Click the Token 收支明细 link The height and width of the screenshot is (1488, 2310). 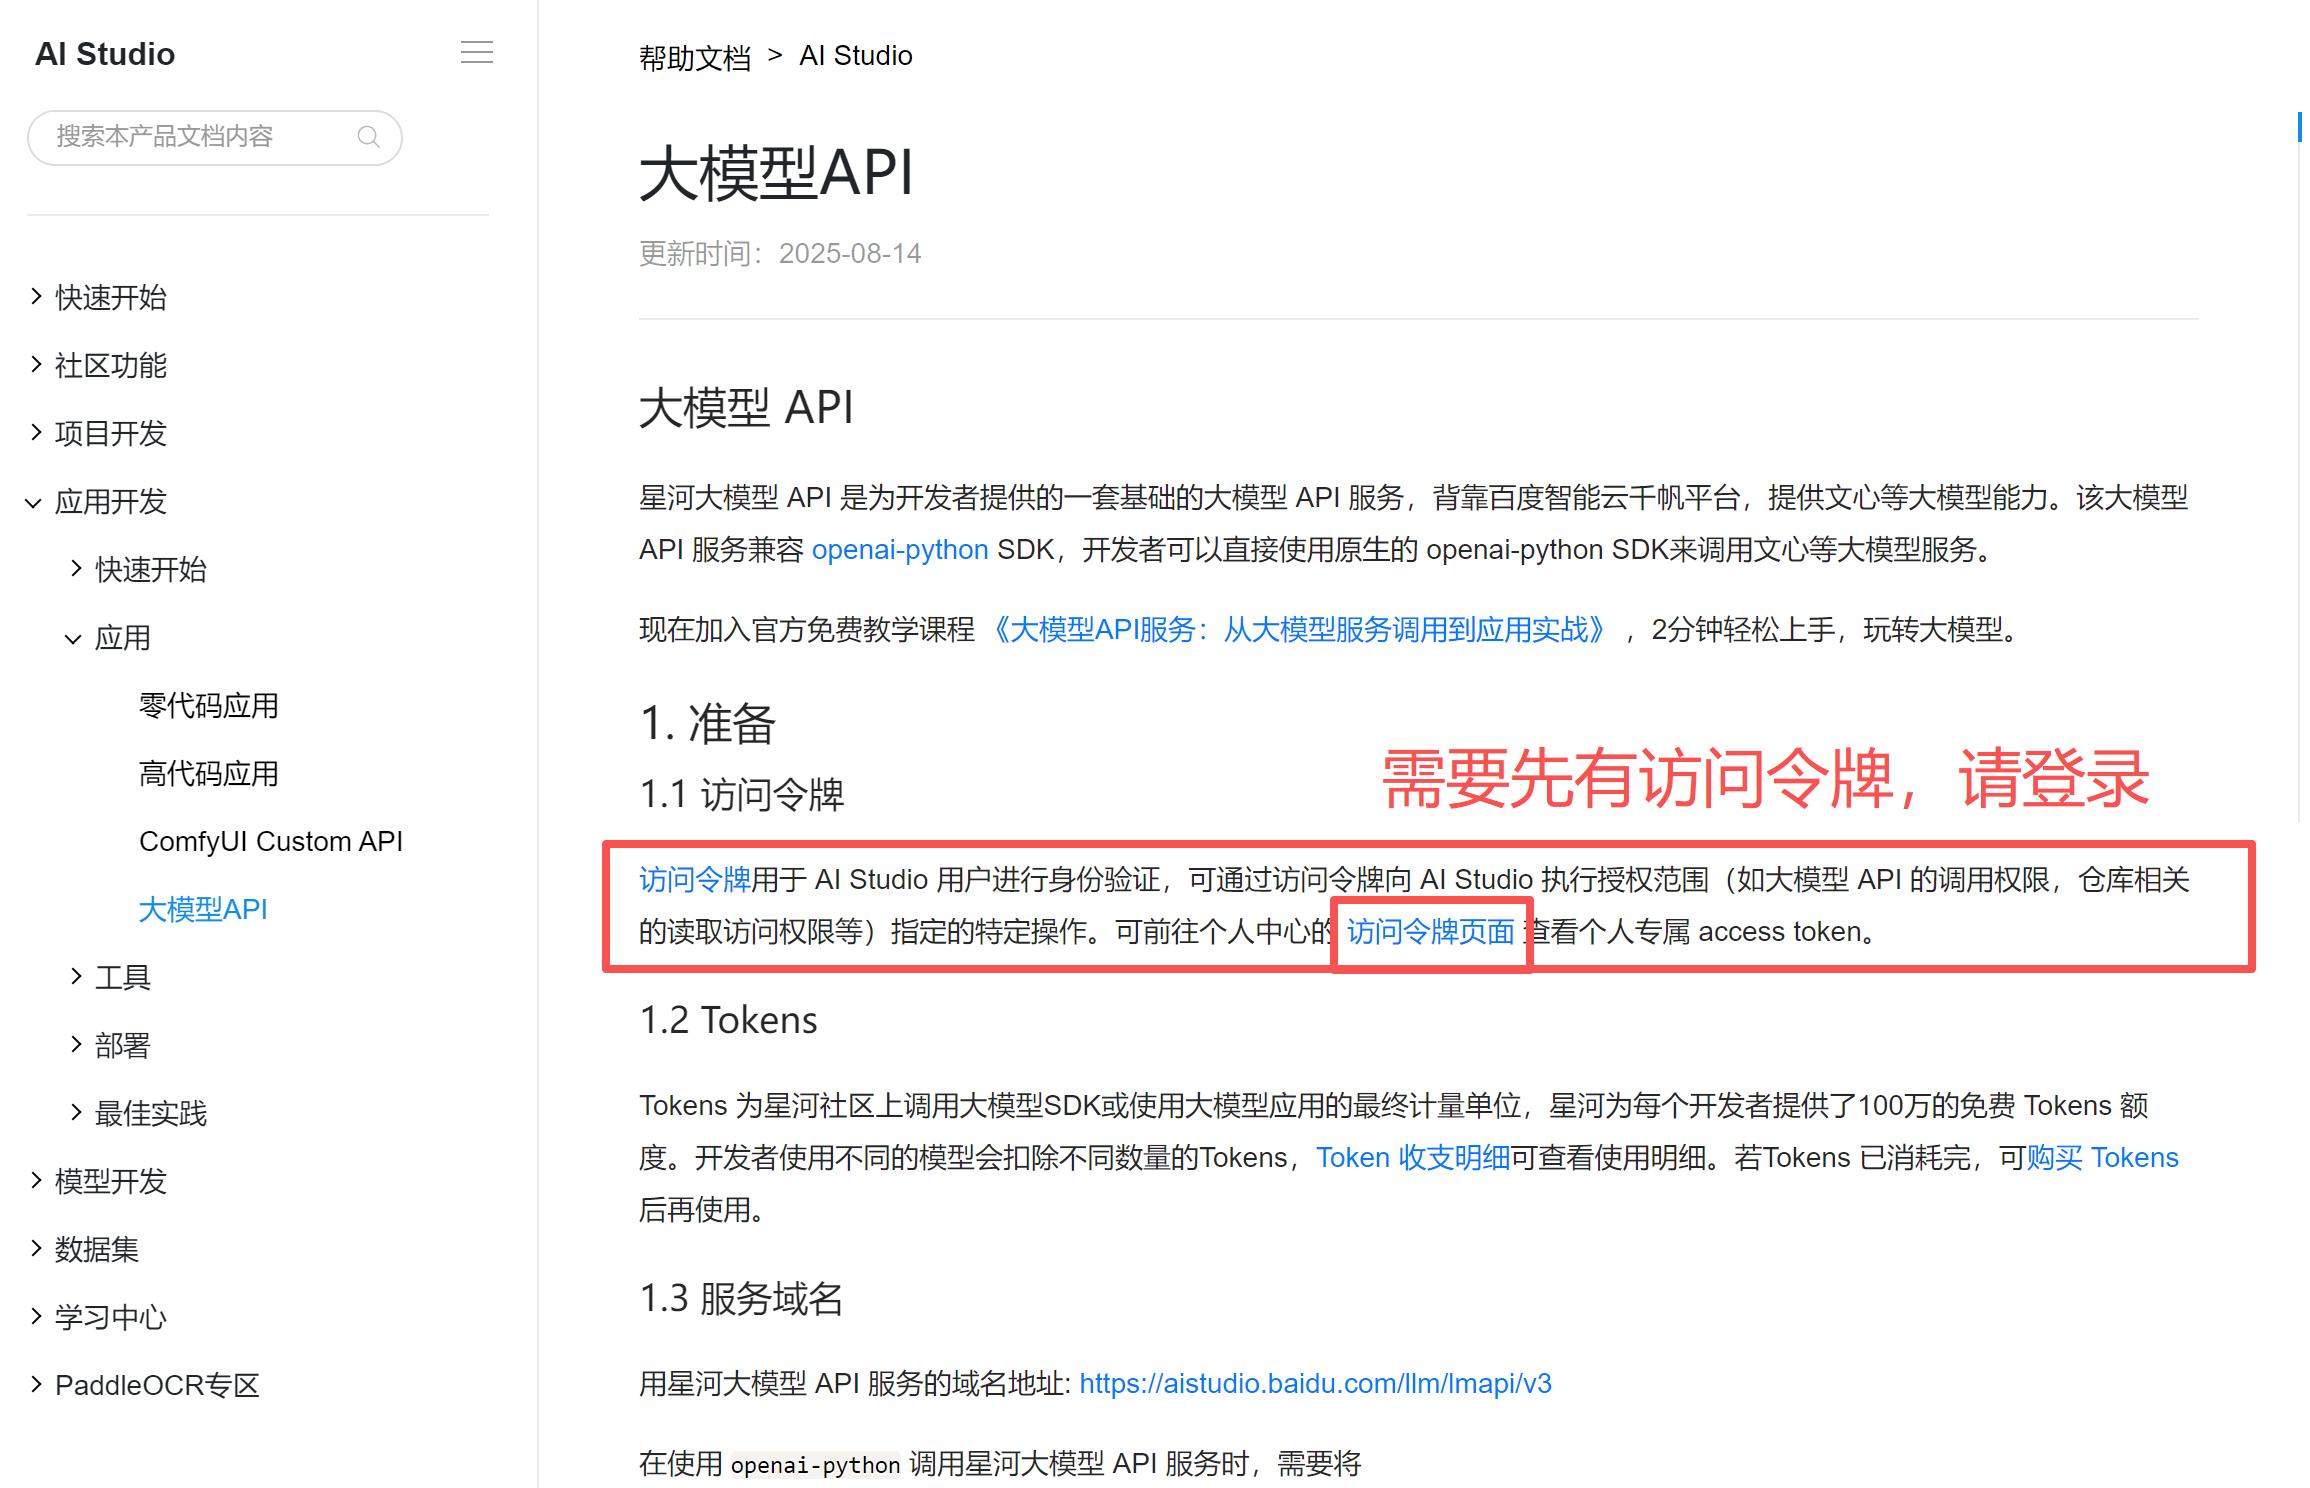tap(1412, 1157)
